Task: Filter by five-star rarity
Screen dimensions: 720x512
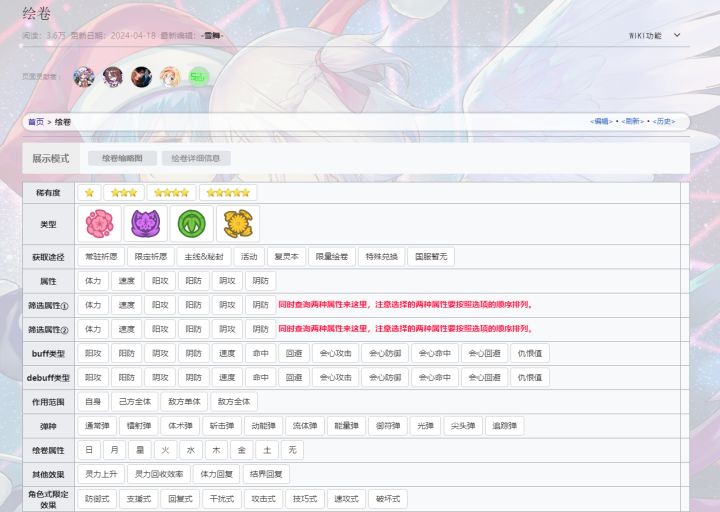Action: (228, 193)
